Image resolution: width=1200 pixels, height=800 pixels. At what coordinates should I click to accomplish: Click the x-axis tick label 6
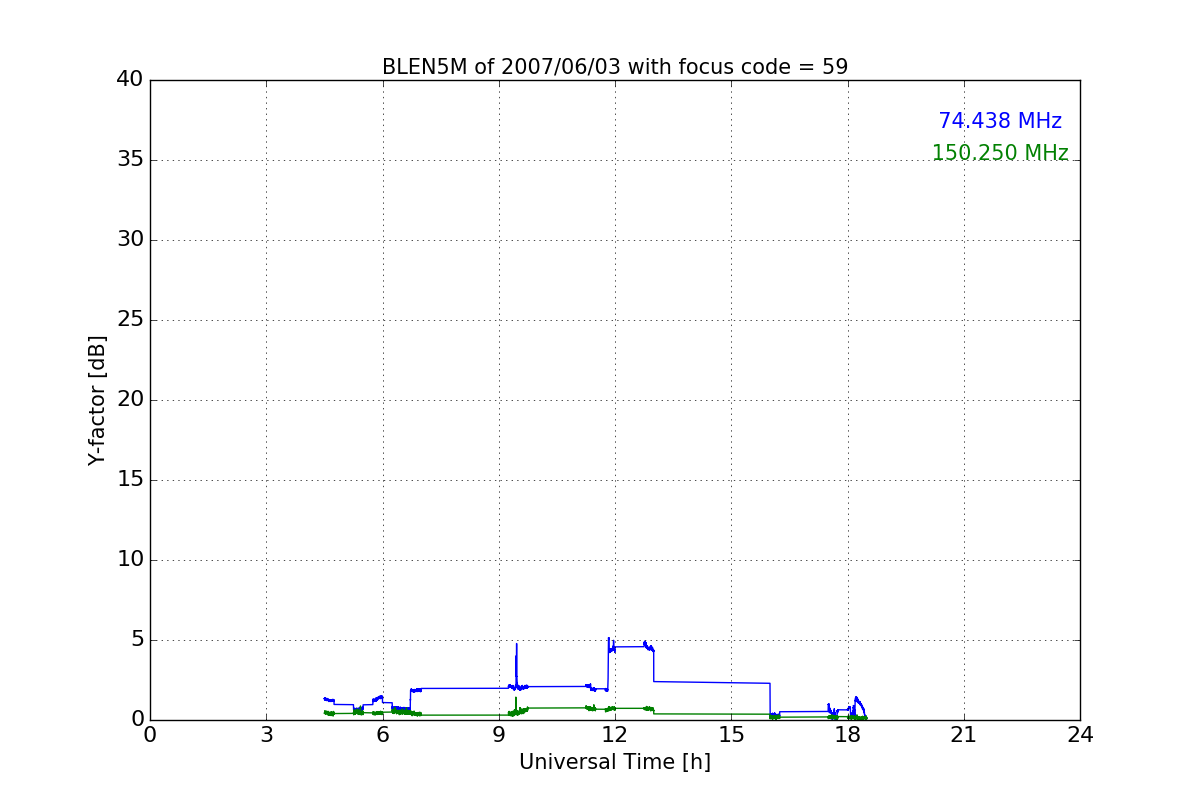(x=382, y=735)
